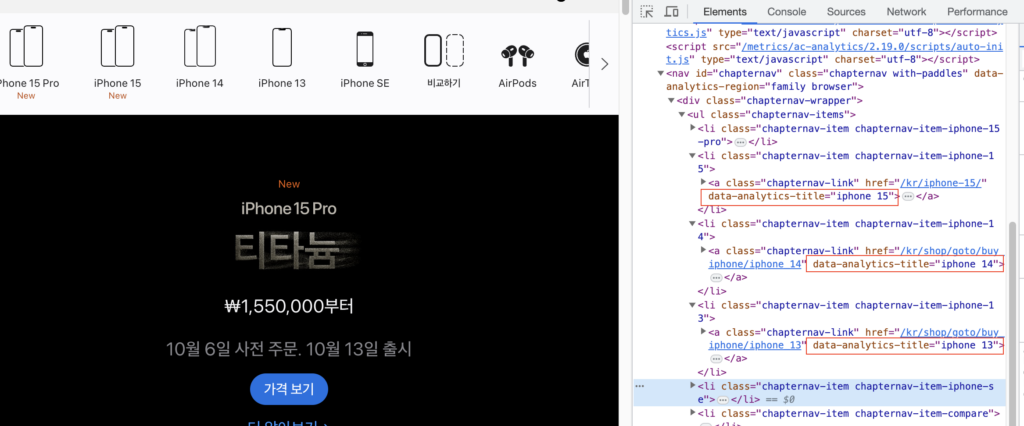Click the orange New label above hero heading

pos(289,184)
